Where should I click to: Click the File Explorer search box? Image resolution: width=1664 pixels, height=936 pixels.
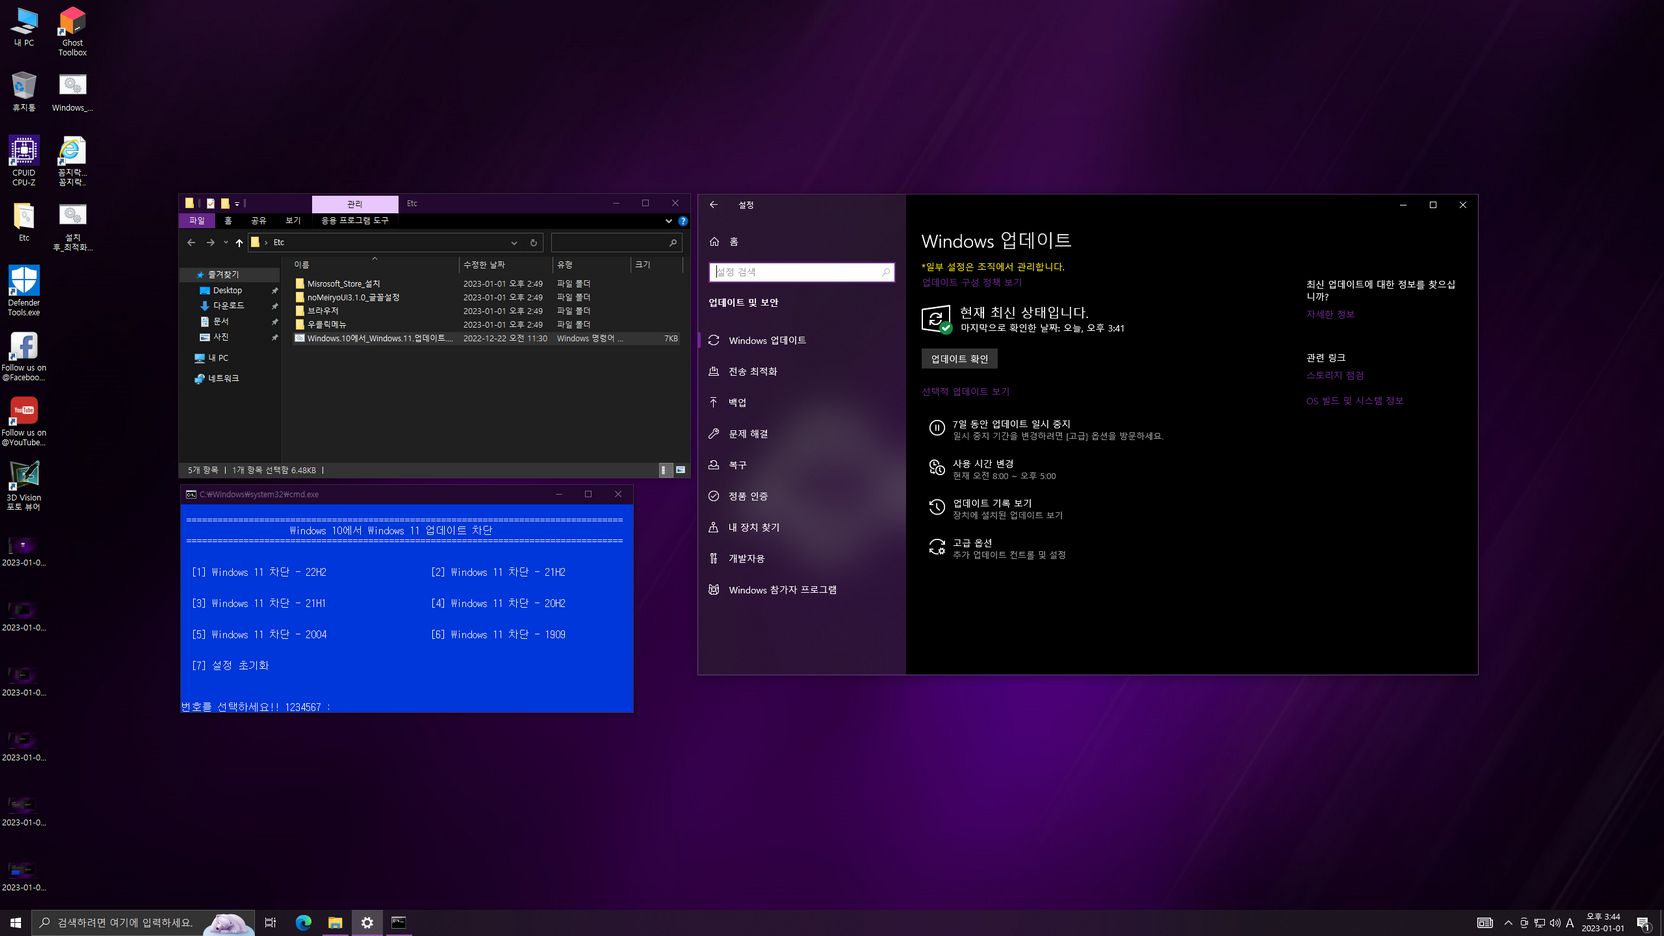coord(616,242)
